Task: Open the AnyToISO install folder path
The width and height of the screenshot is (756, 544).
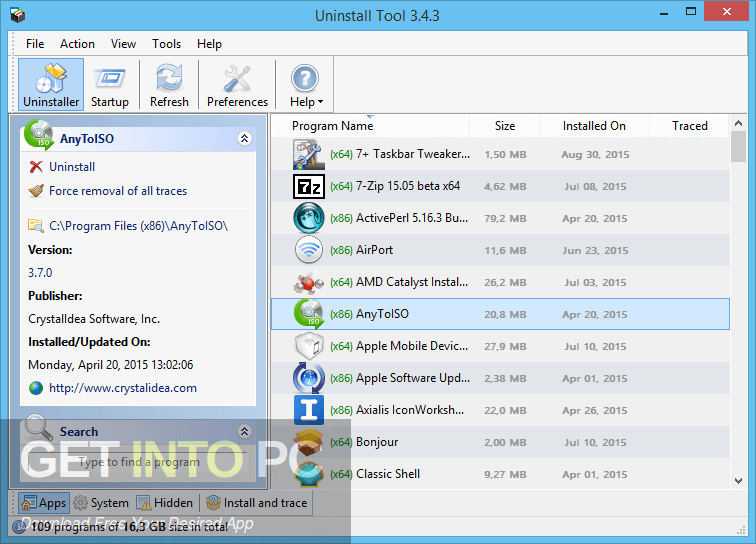Action: [x=138, y=226]
